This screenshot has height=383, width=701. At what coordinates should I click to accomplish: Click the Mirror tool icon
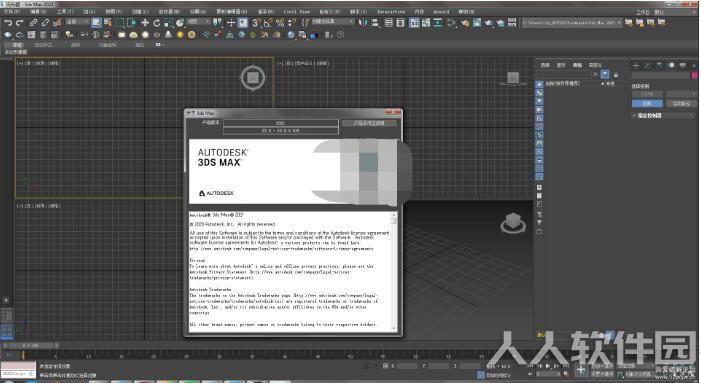pos(363,23)
